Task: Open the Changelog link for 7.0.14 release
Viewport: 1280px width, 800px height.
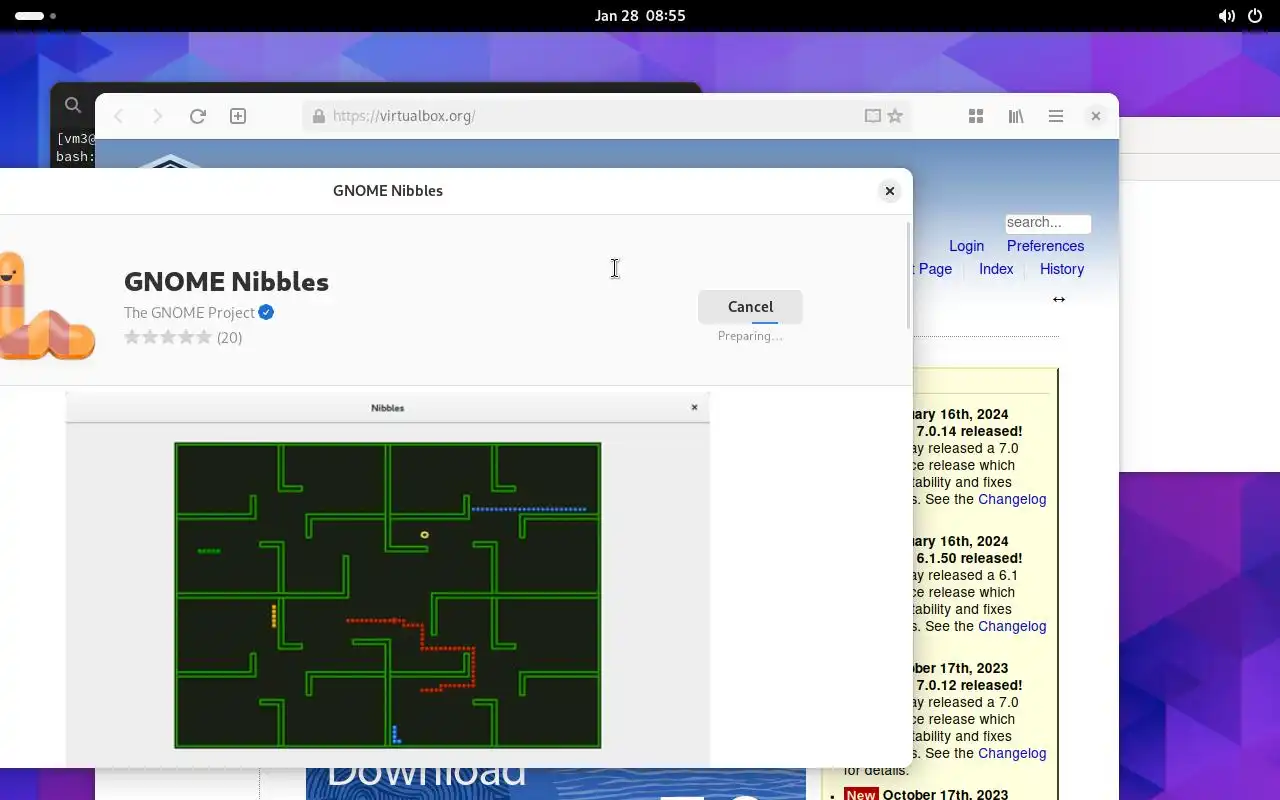Action: click(1012, 499)
